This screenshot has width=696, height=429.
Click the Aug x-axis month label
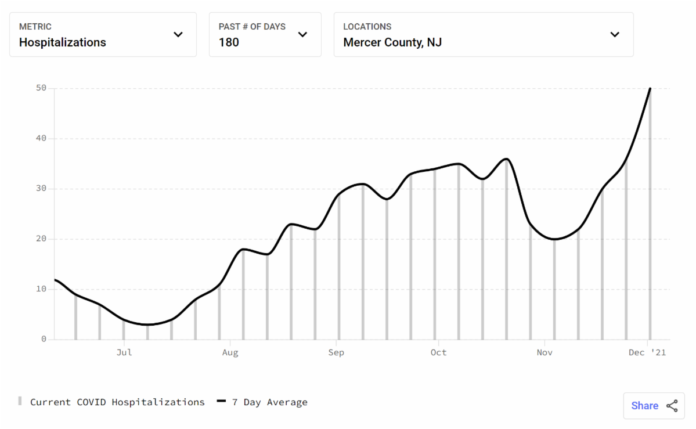click(229, 353)
